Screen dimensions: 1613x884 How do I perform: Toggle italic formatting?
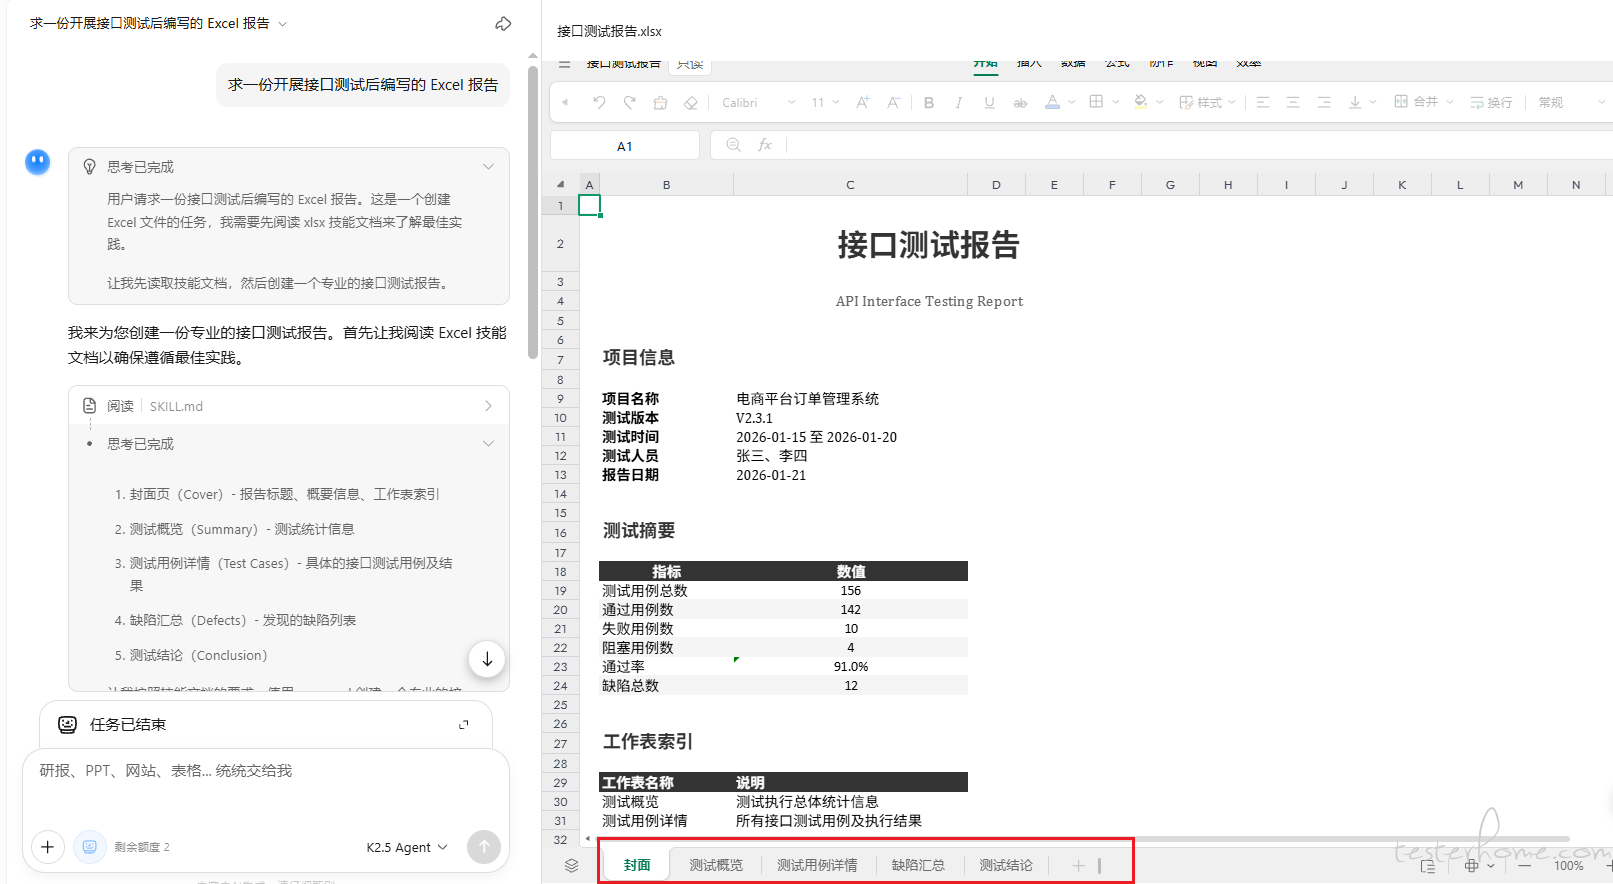point(959,102)
